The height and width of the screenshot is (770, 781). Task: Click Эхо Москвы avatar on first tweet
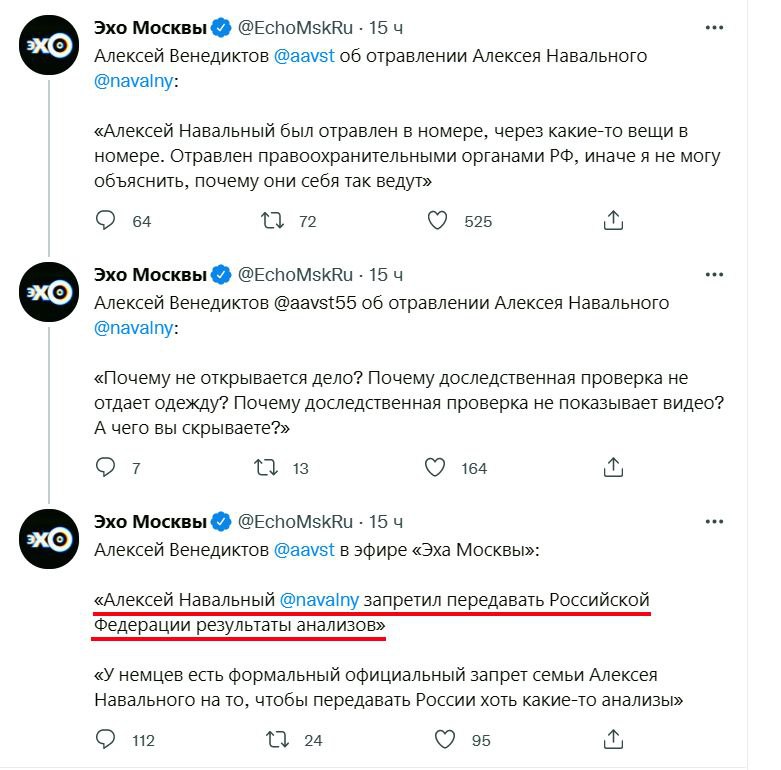coord(49,45)
